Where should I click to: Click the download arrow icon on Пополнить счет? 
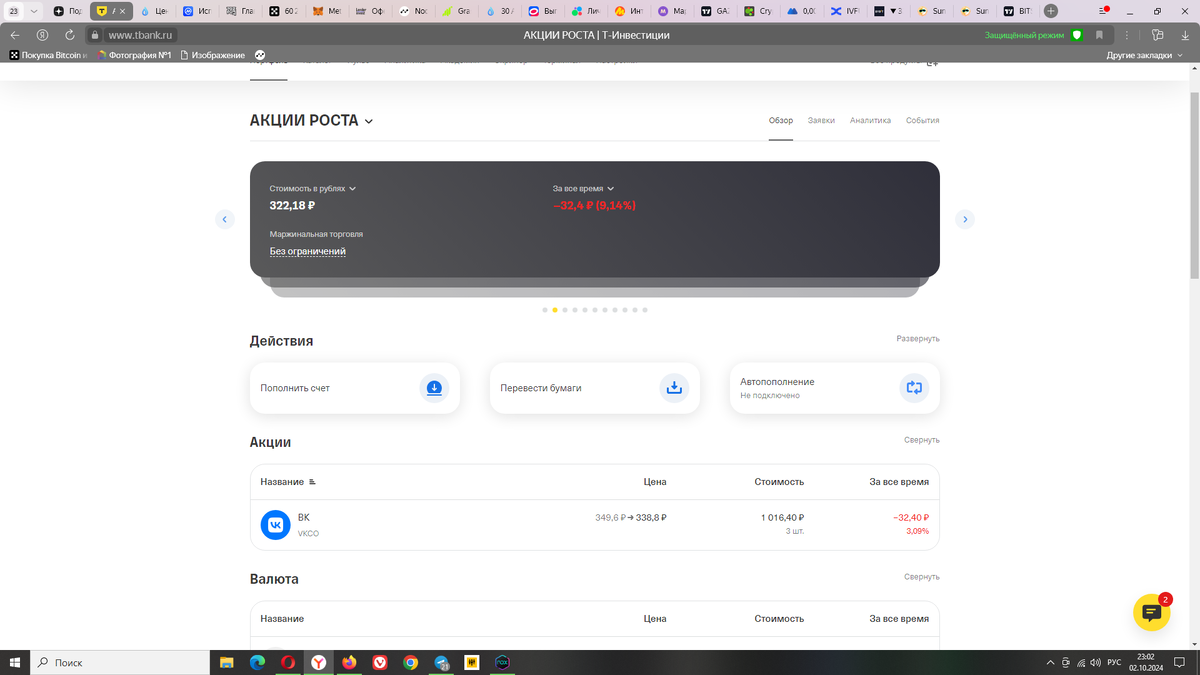[x=434, y=387]
